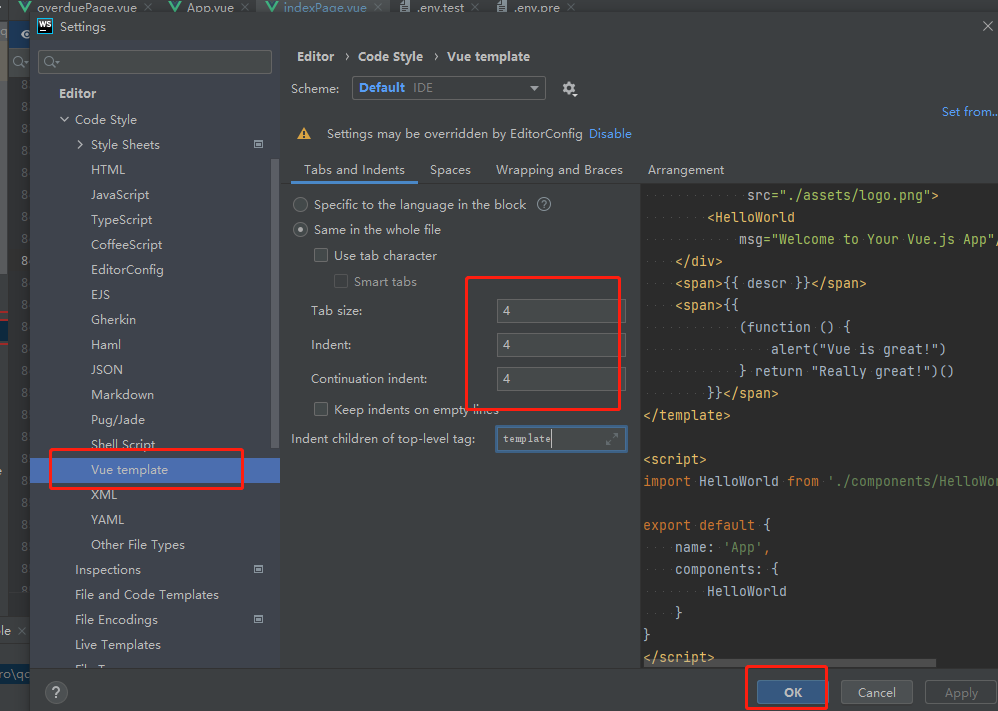The height and width of the screenshot is (711, 998).
Task: Check the Smart tabs option
Action: 341,281
